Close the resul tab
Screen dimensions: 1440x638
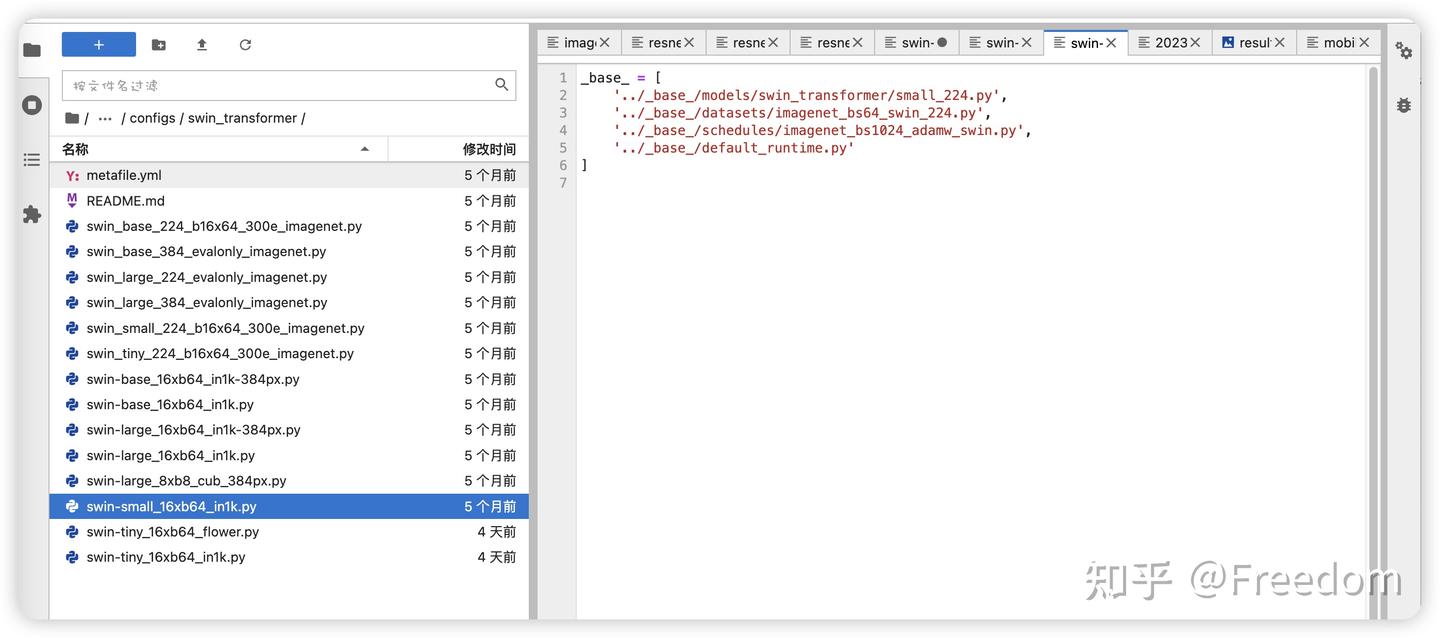pyautogui.click(x=1279, y=43)
